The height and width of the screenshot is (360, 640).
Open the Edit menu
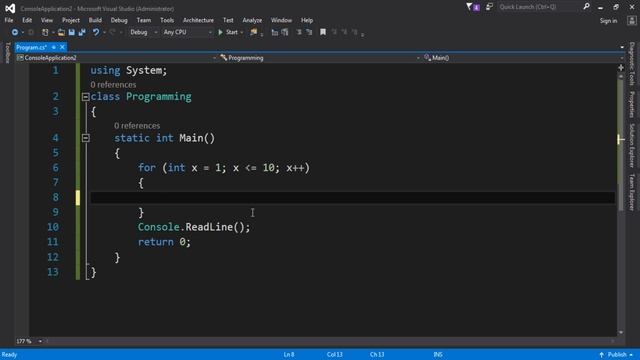pos(27,20)
